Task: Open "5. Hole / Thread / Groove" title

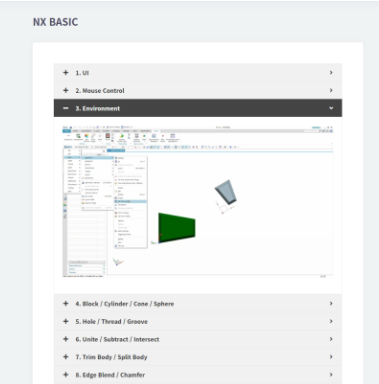Action: click(112, 322)
